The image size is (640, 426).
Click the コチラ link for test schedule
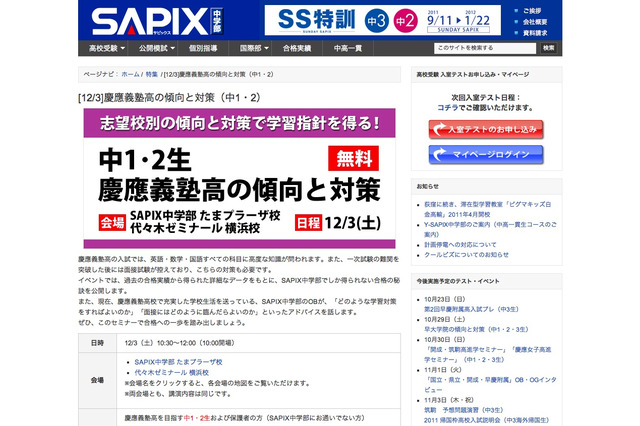coord(448,108)
